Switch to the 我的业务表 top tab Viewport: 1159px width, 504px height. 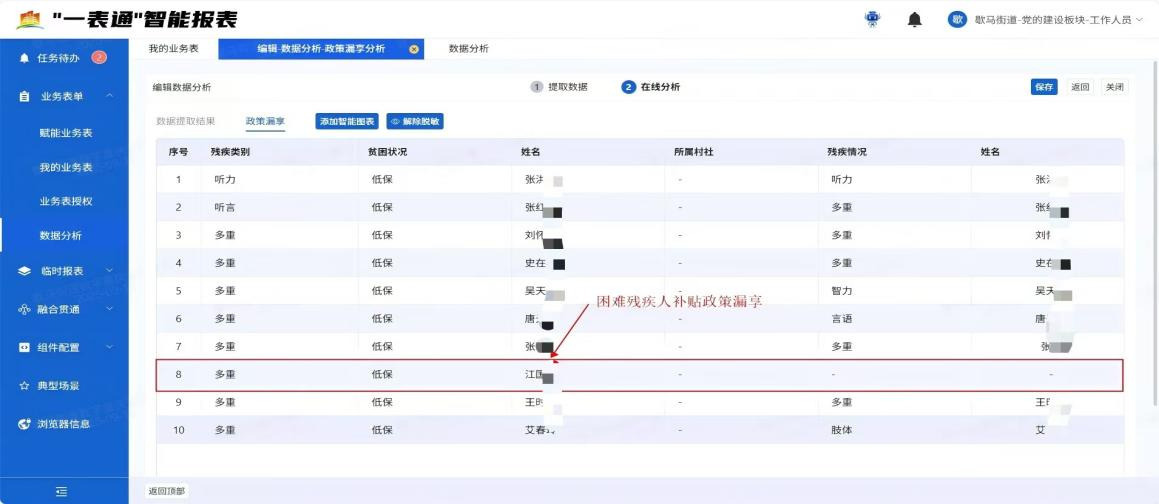coord(173,49)
